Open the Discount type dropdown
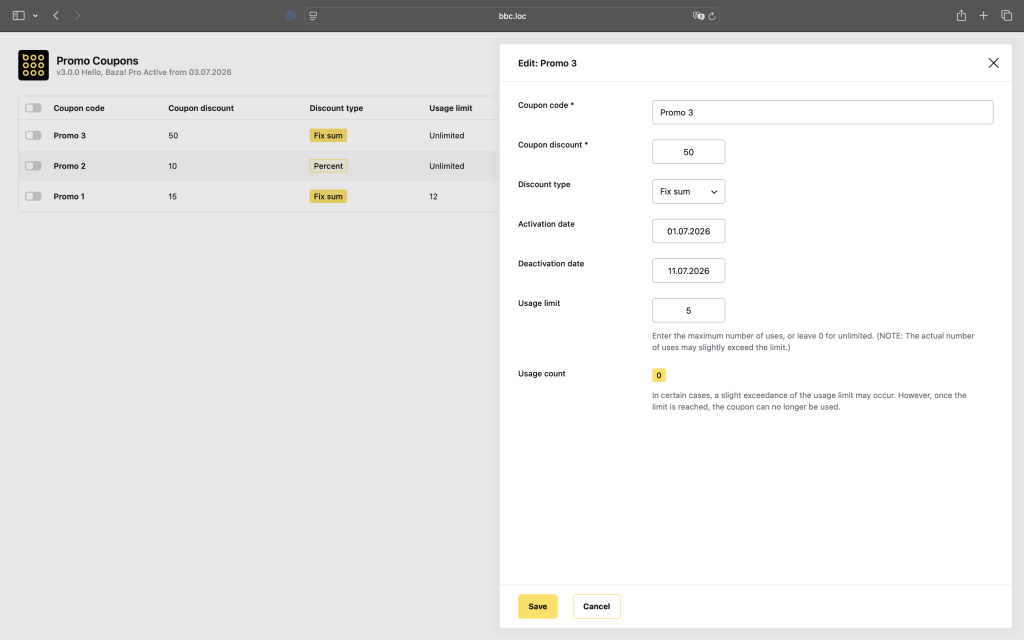 (688, 191)
